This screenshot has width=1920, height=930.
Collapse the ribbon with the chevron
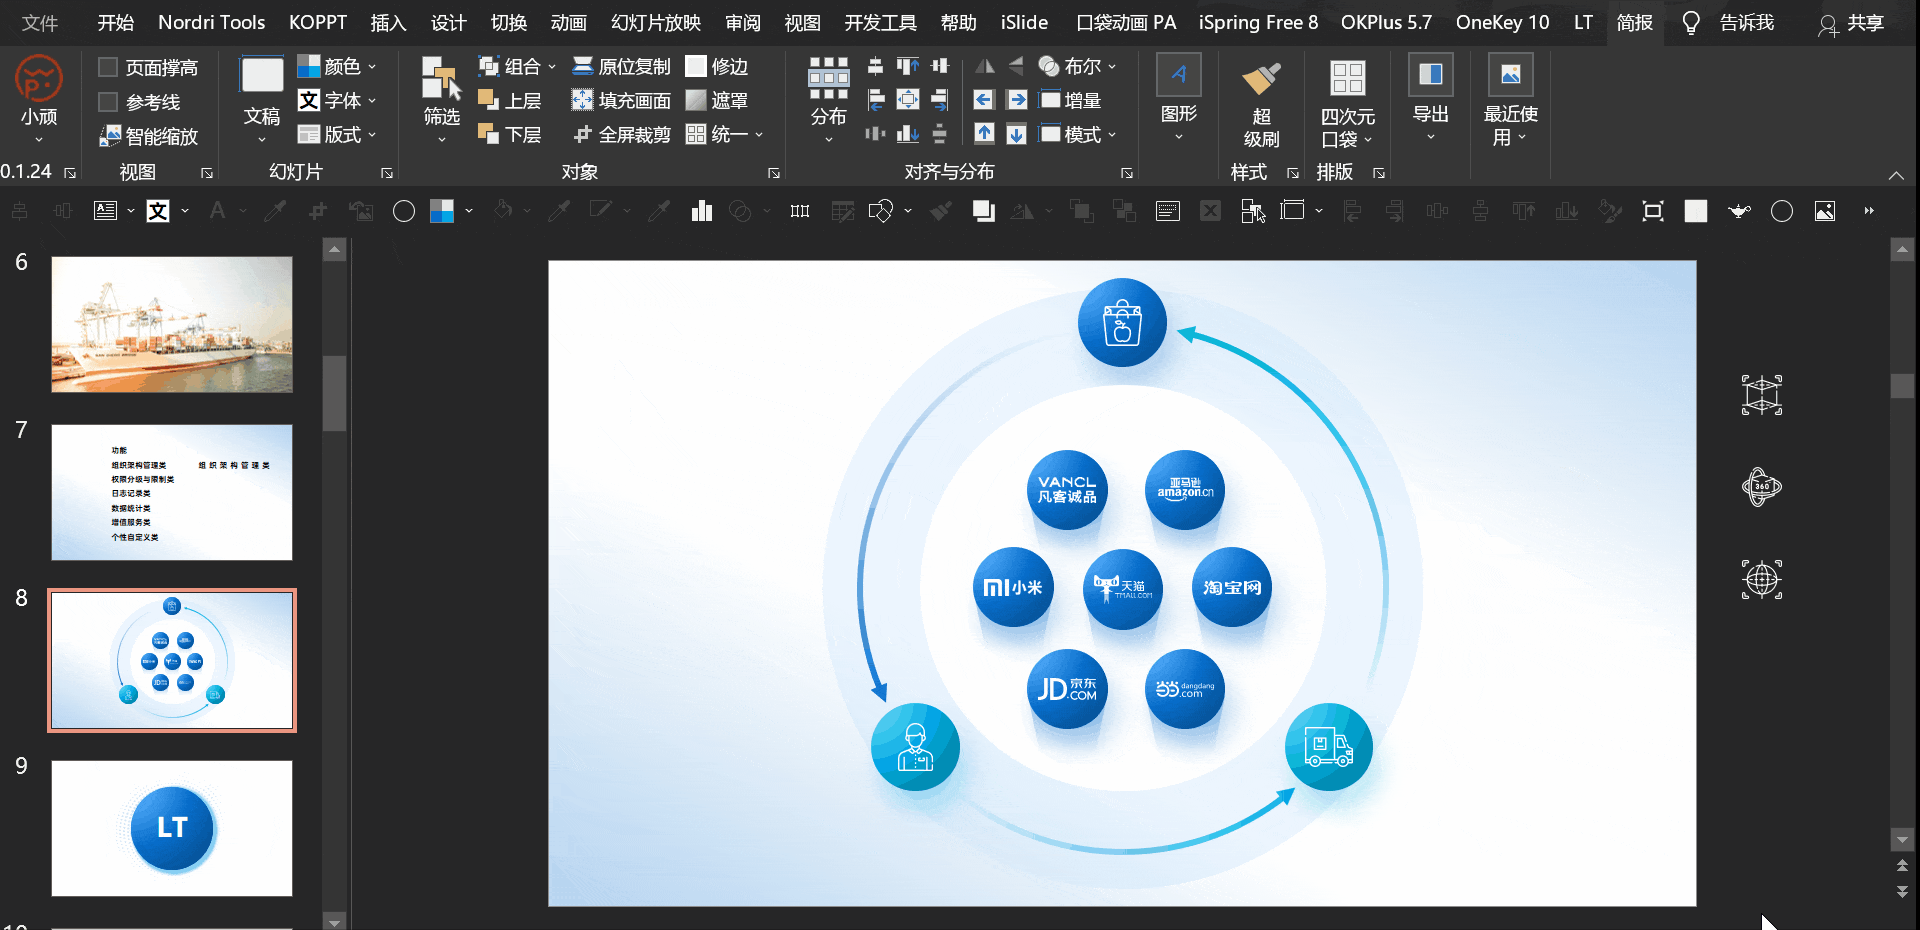point(1896,175)
